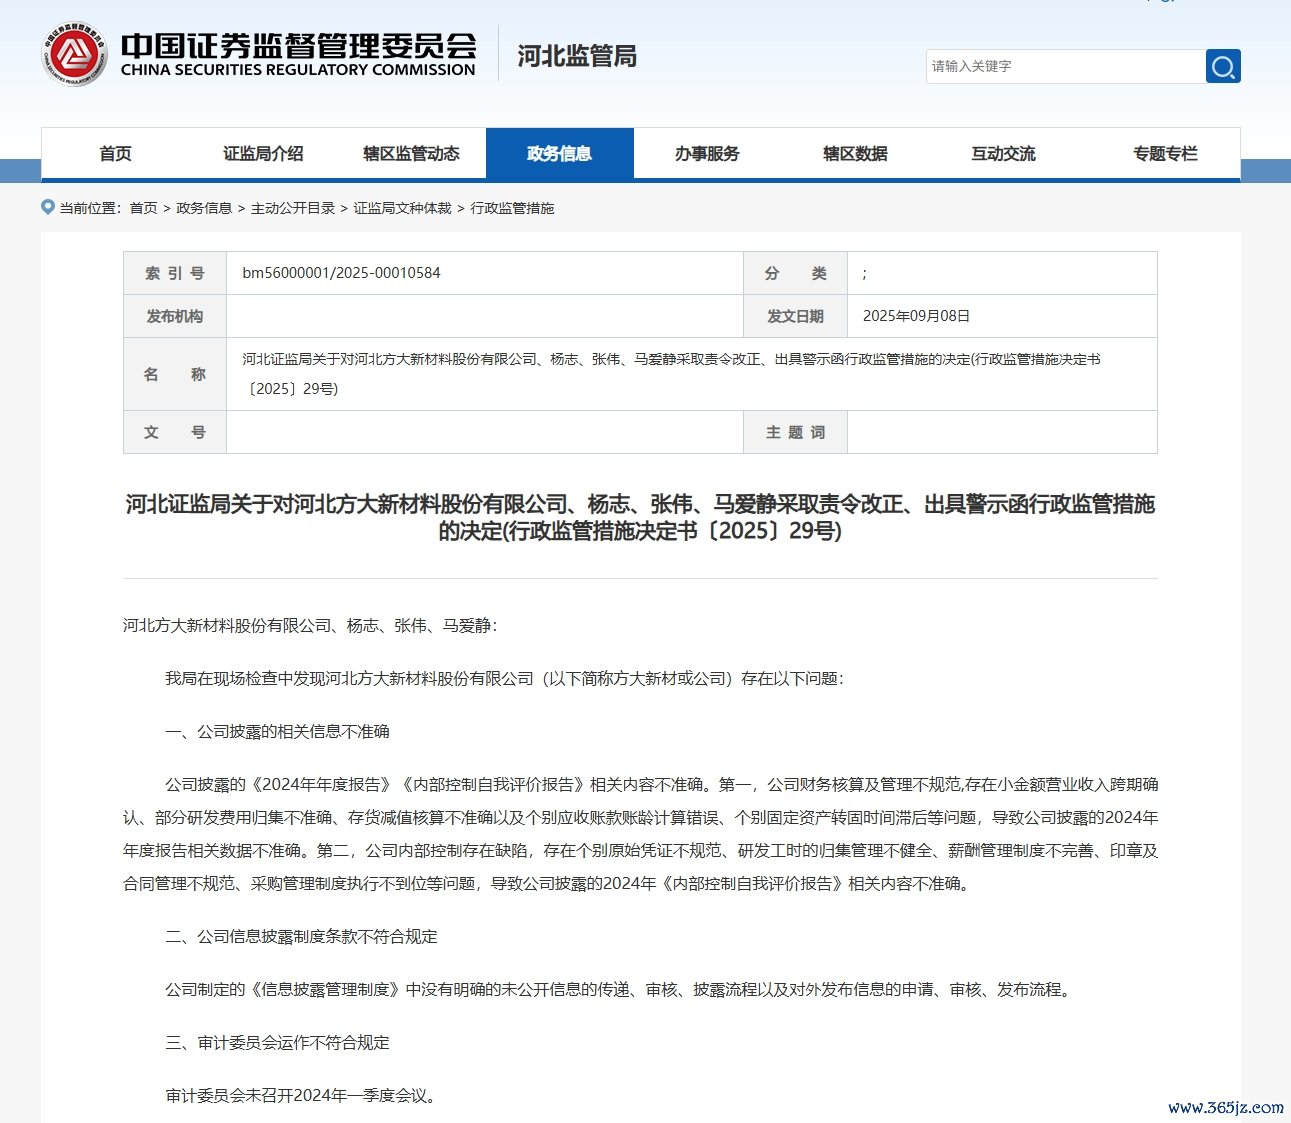Click heading 三、审计委员会运作不符合规定

pyautogui.click(x=277, y=1042)
